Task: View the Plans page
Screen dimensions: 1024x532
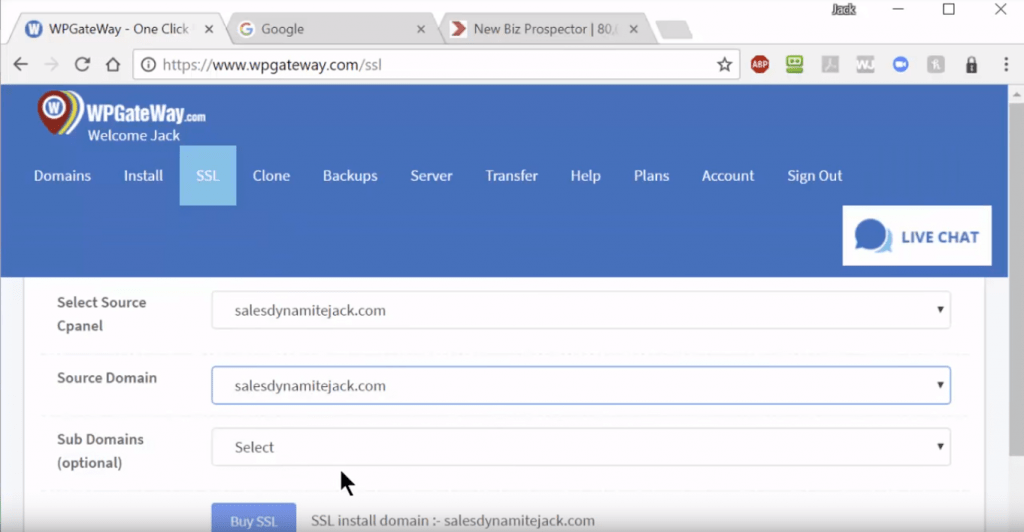Action: click(651, 176)
